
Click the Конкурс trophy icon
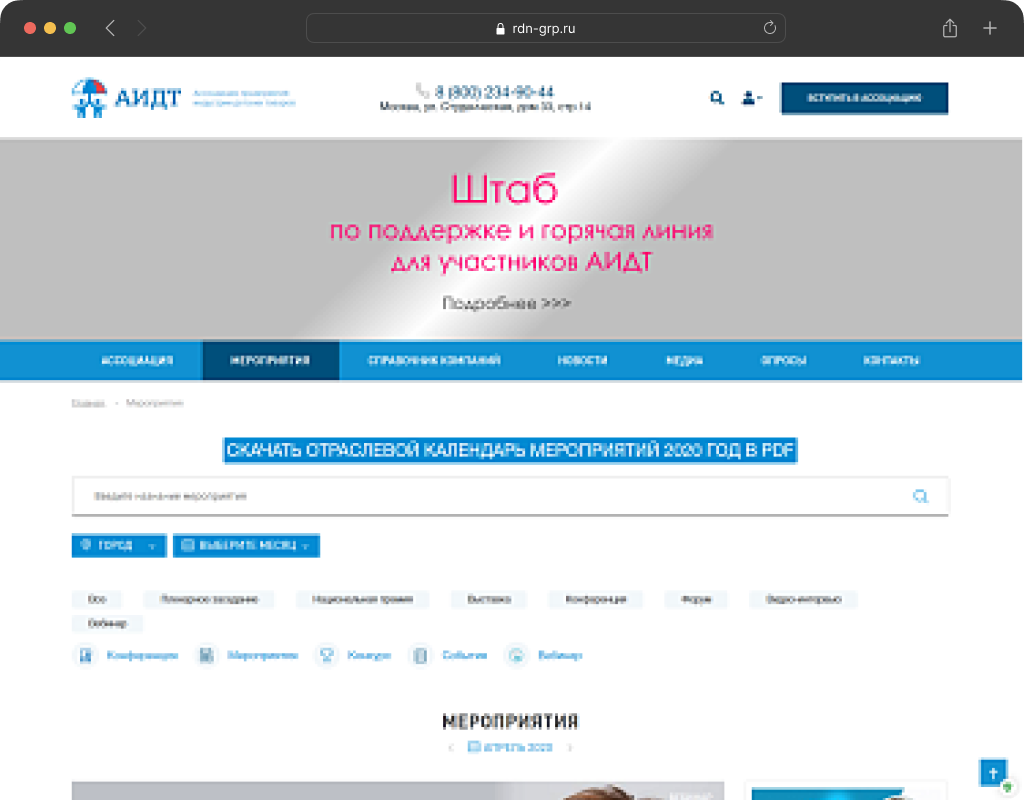[326, 656]
